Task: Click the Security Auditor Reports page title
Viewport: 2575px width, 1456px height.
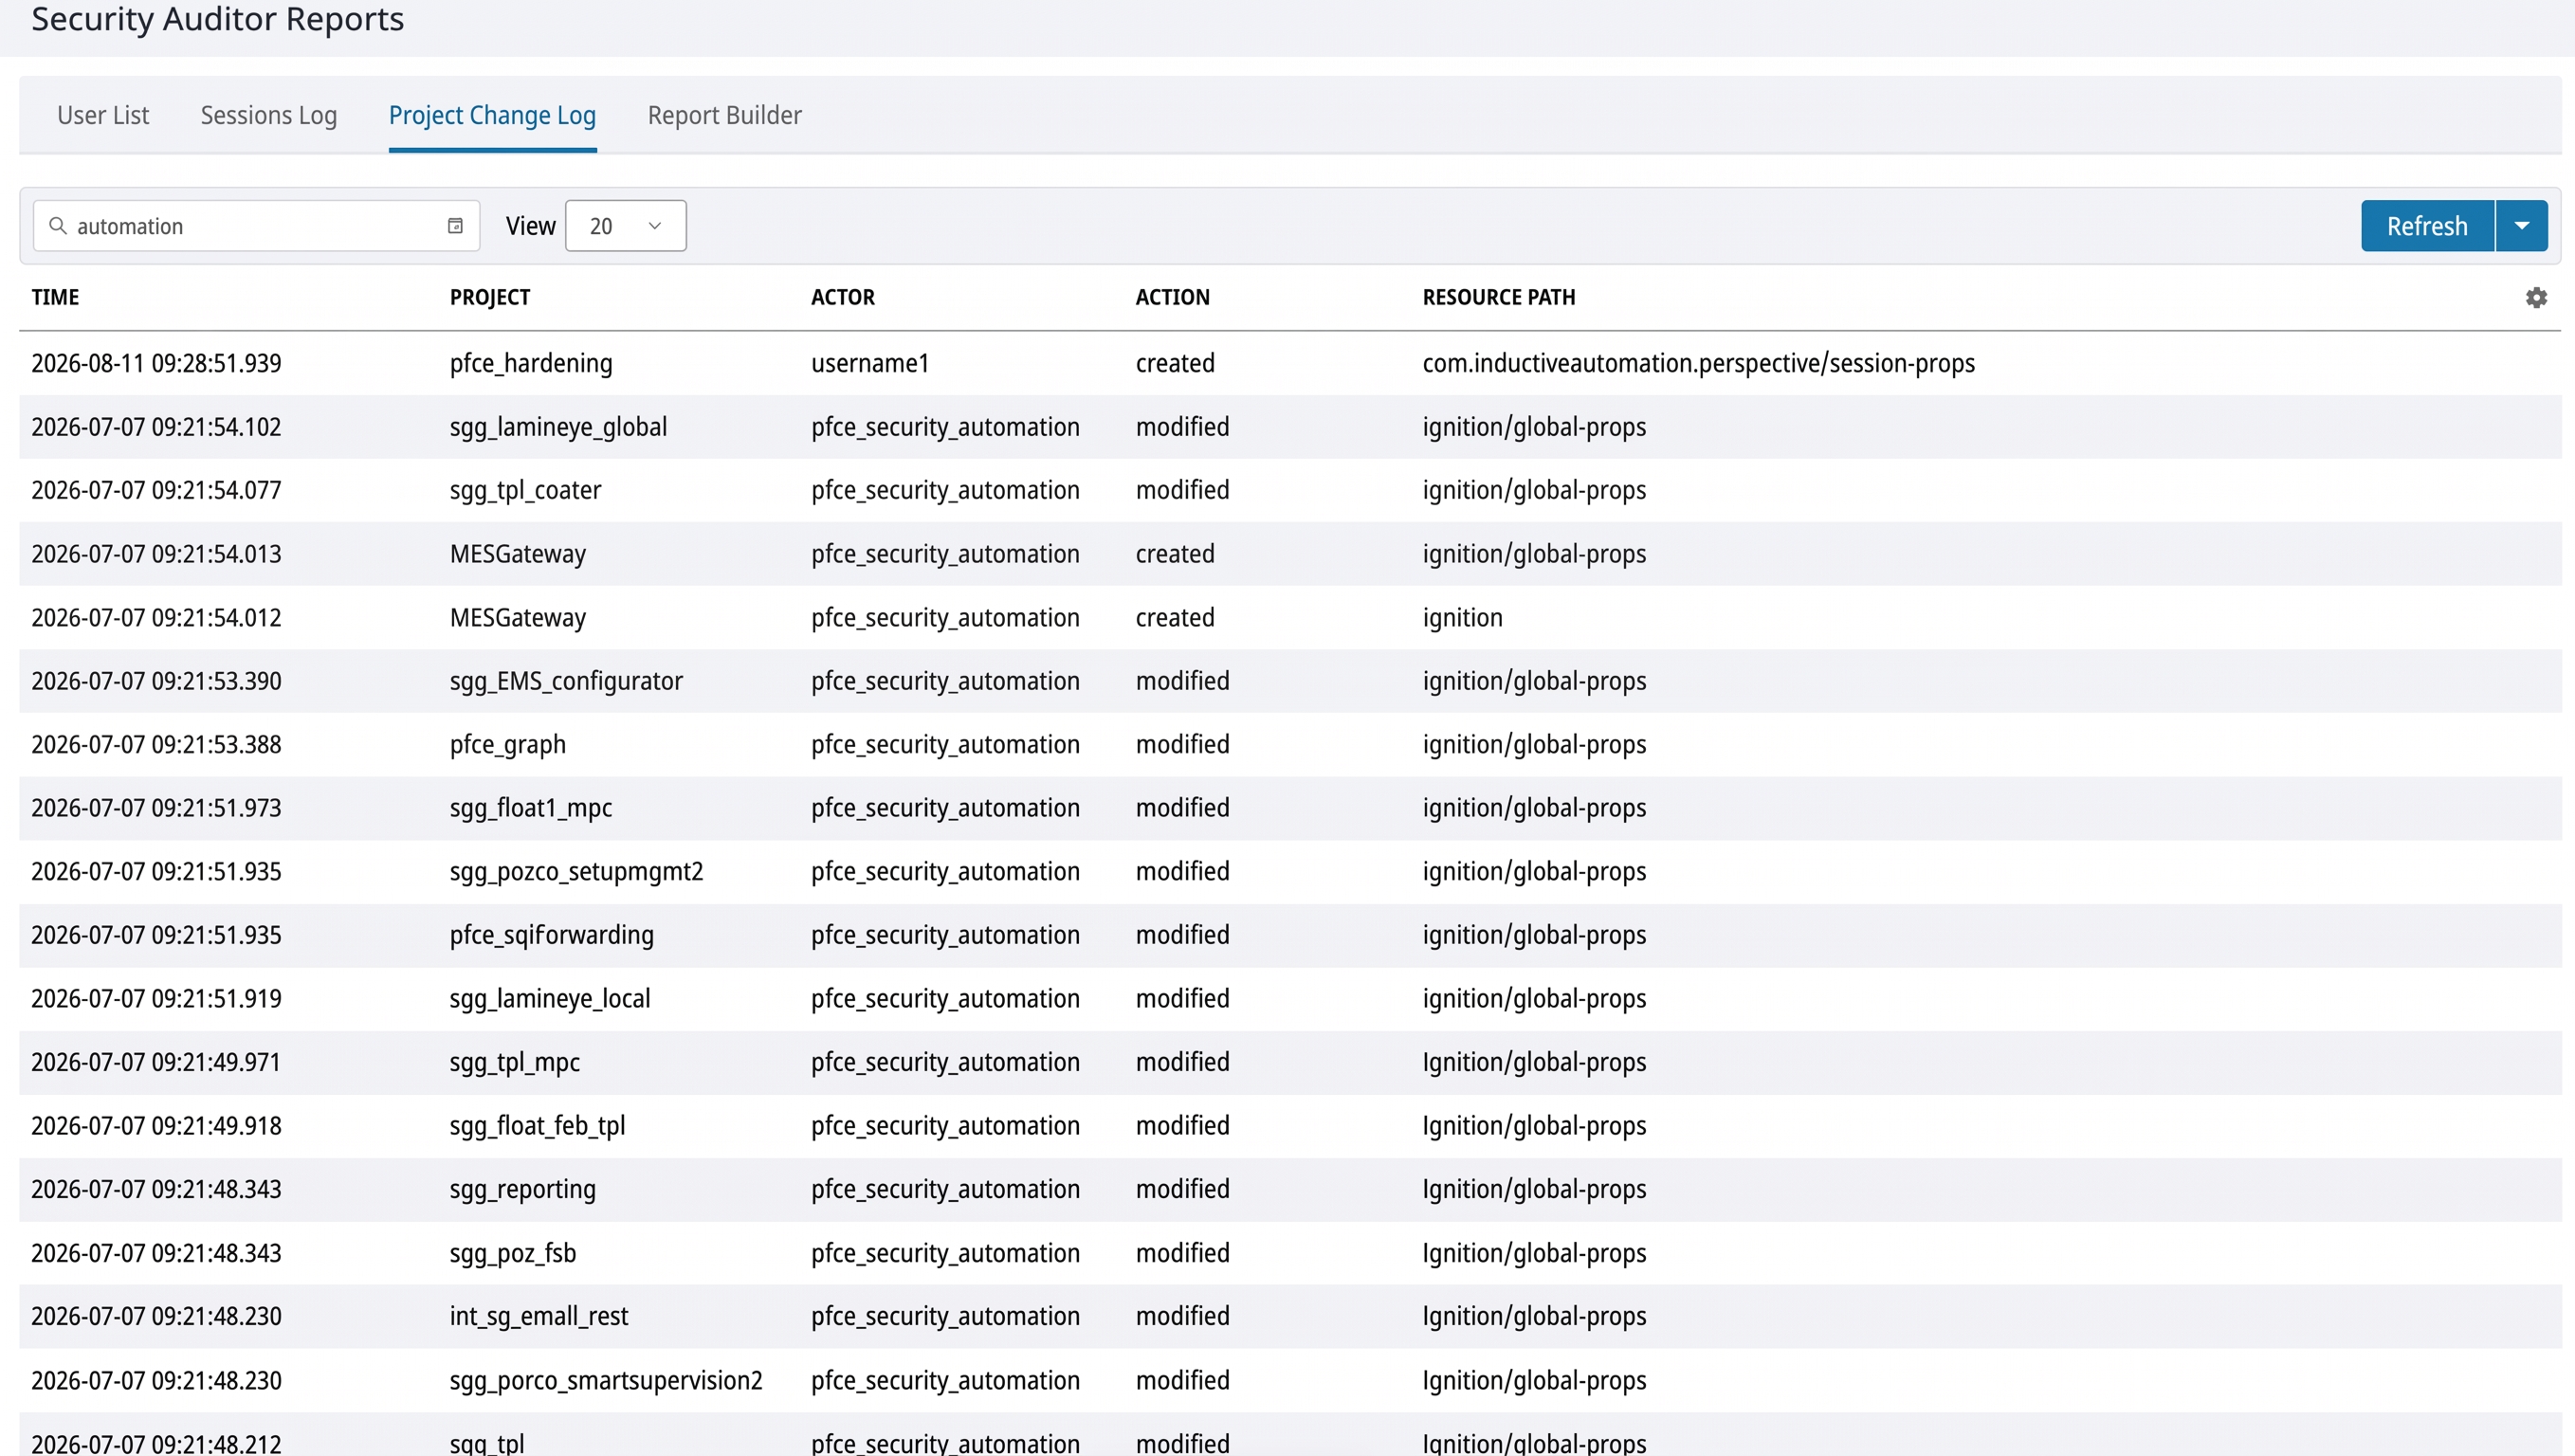Action: click(218, 19)
